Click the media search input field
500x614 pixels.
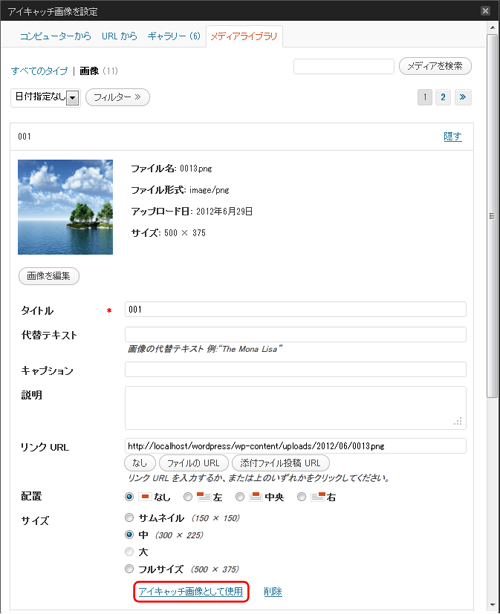tap(344, 66)
